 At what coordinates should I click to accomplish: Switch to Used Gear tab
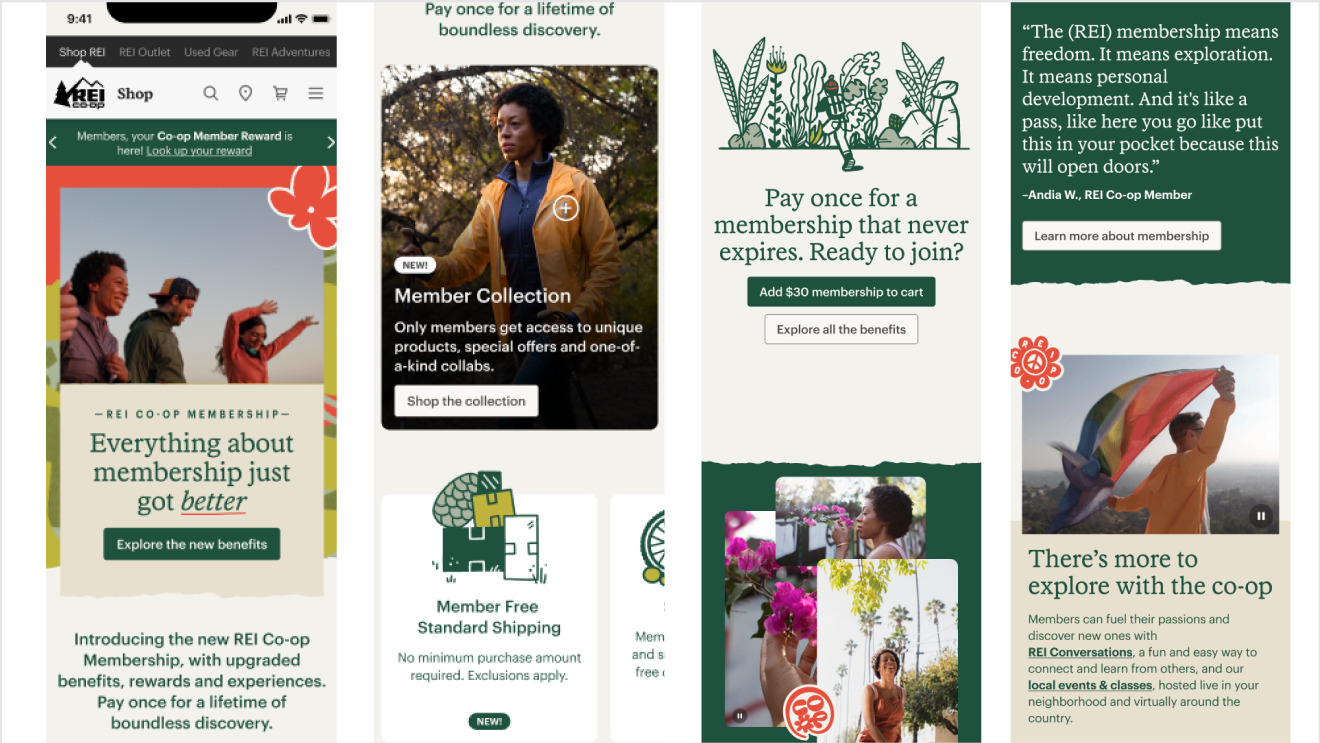211,52
